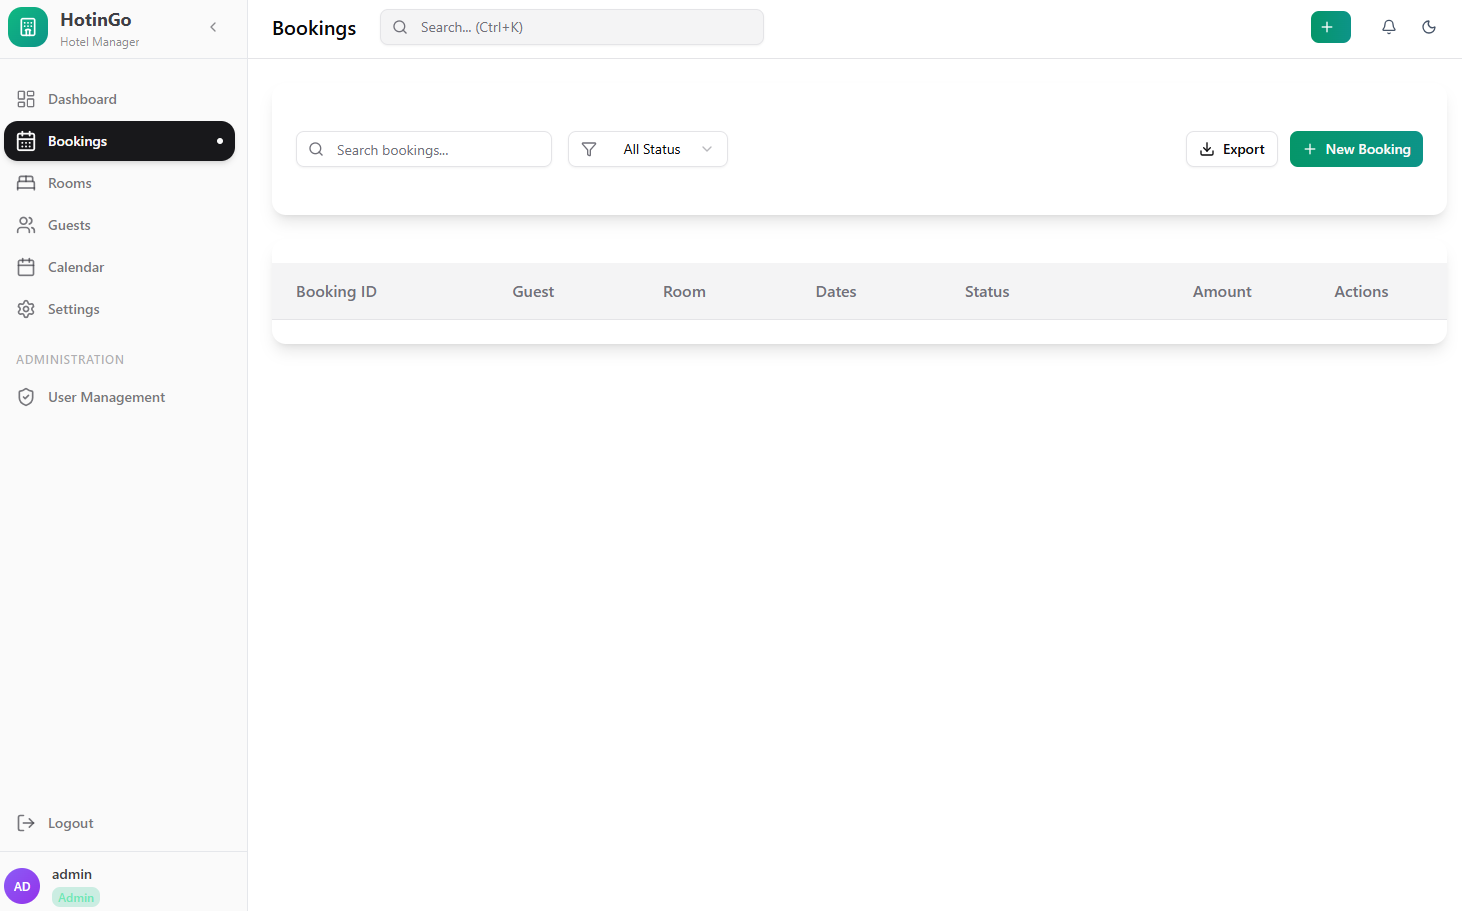Open the Settings page

(73, 308)
